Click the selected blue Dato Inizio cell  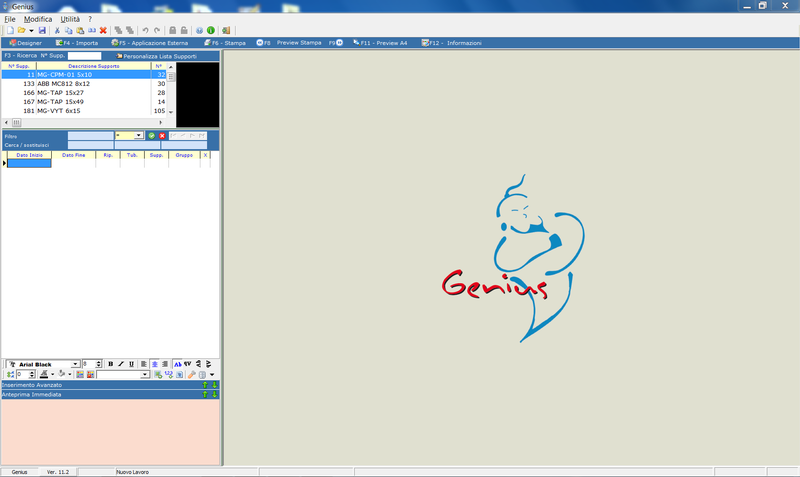pyautogui.click(x=29, y=163)
